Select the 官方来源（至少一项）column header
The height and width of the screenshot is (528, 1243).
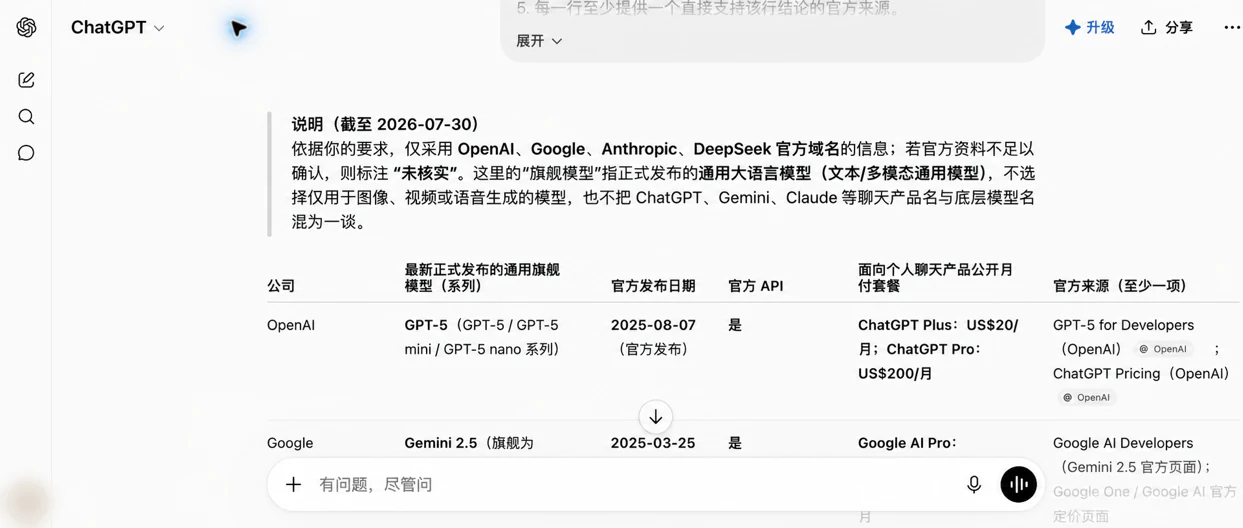click(x=1120, y=286)
